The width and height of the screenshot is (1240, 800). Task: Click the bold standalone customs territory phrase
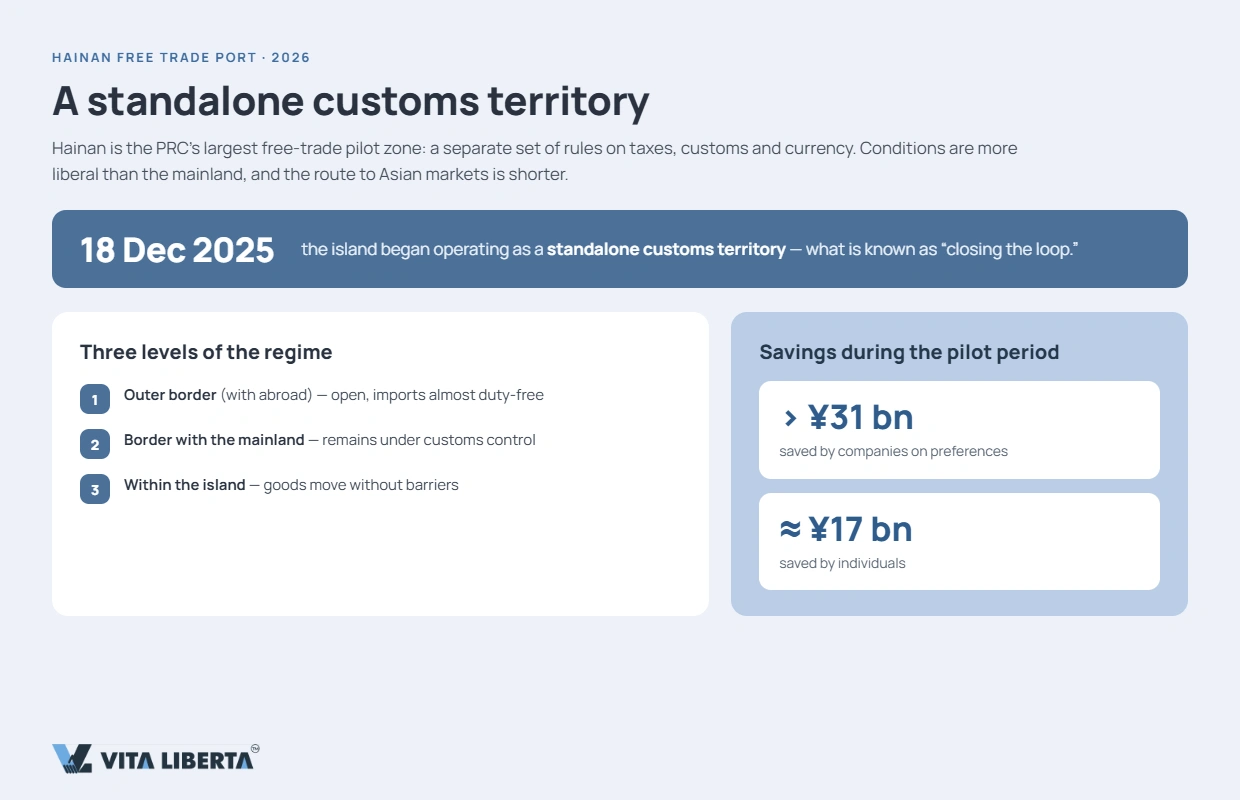click(x=666, y=249)
